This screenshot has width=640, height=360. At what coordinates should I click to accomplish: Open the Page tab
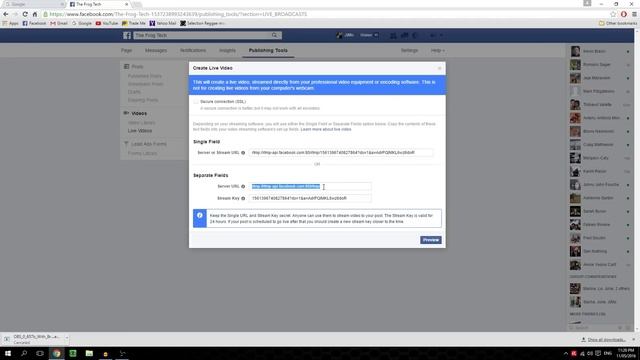(x=127, y=51)
